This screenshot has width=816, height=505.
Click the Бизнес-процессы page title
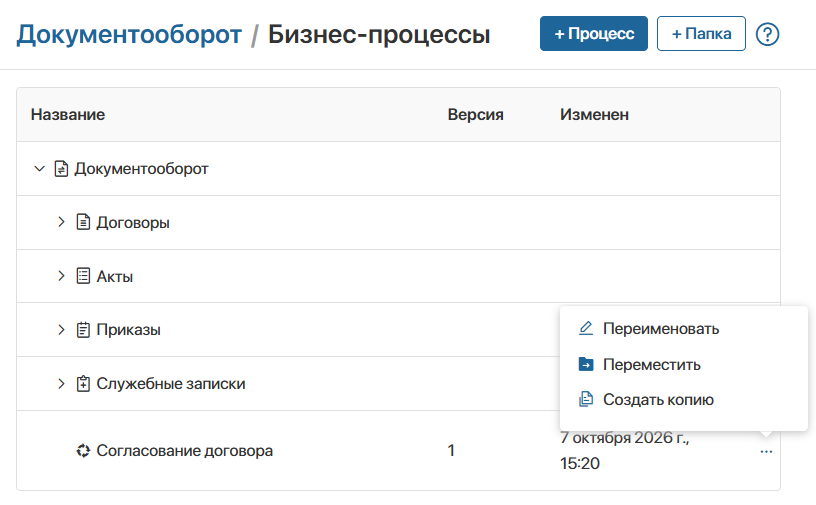click(379, 35)
